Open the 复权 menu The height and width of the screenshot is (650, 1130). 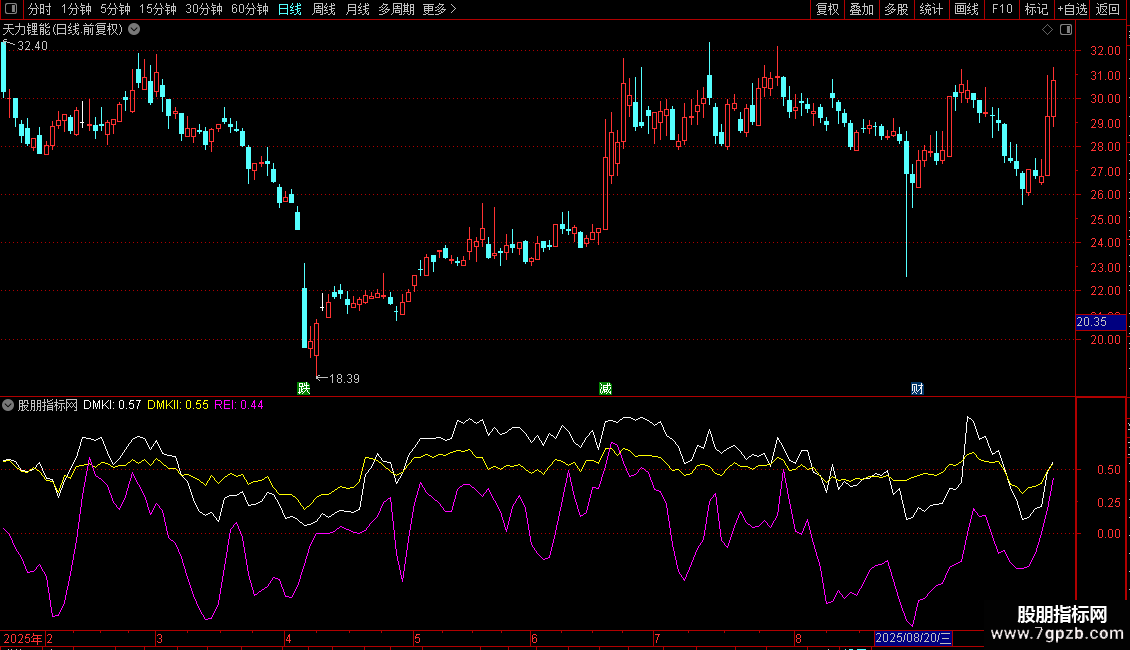click(x=827, y=9)
